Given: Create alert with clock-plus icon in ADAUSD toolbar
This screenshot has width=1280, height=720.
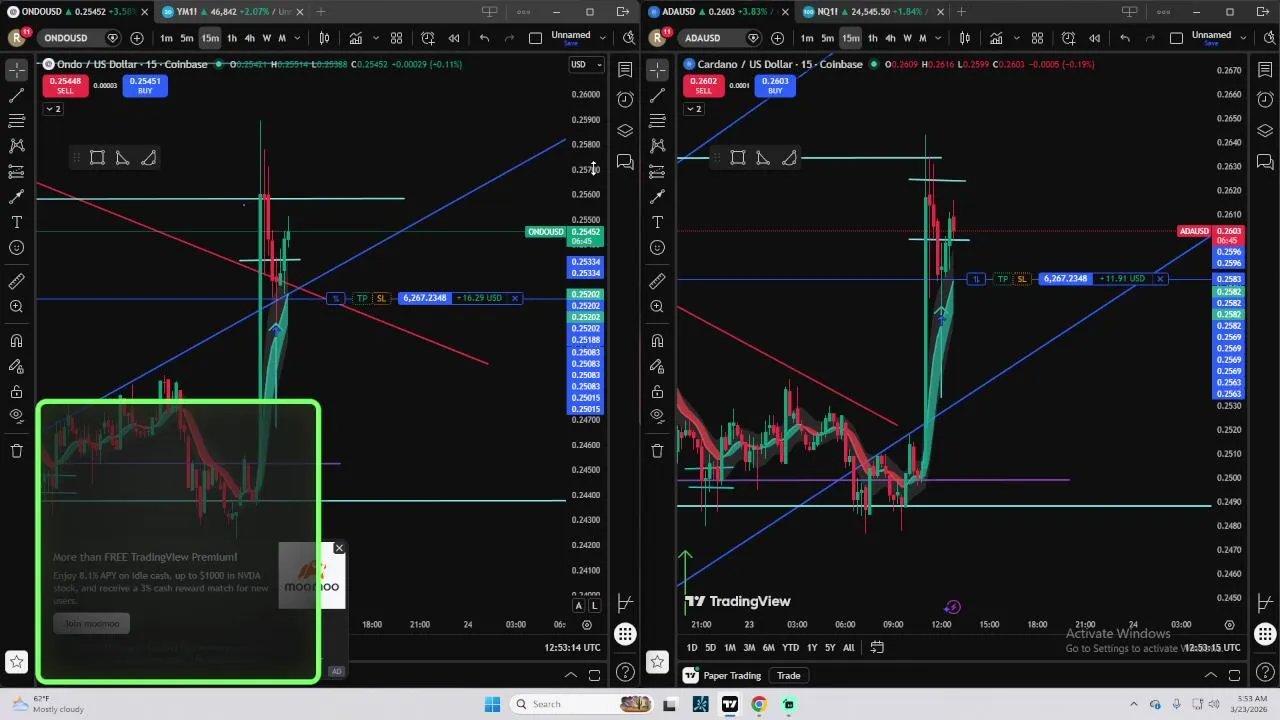Looking at the screenshot, I should coord(1069,38).
